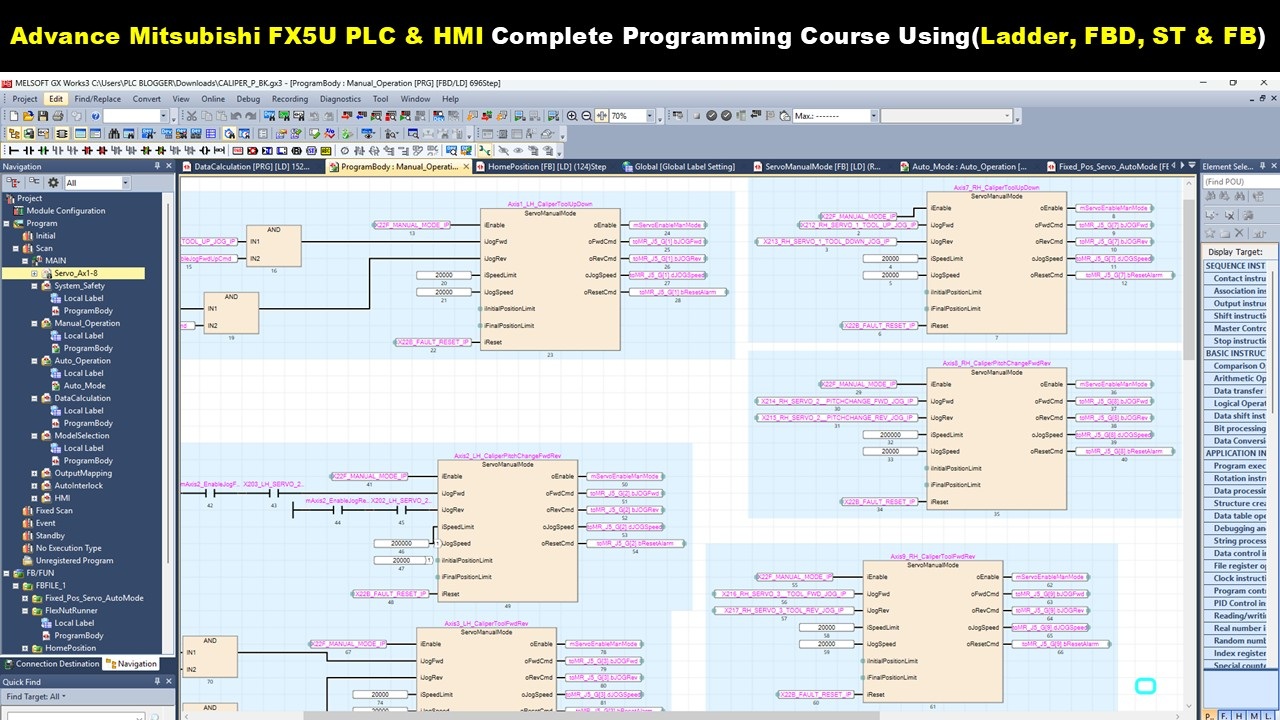This screenshot has width=1280, height=720.
Task: Collapse the Auto_Operation node
Action: pyautogui.click(x=35, y=361)
